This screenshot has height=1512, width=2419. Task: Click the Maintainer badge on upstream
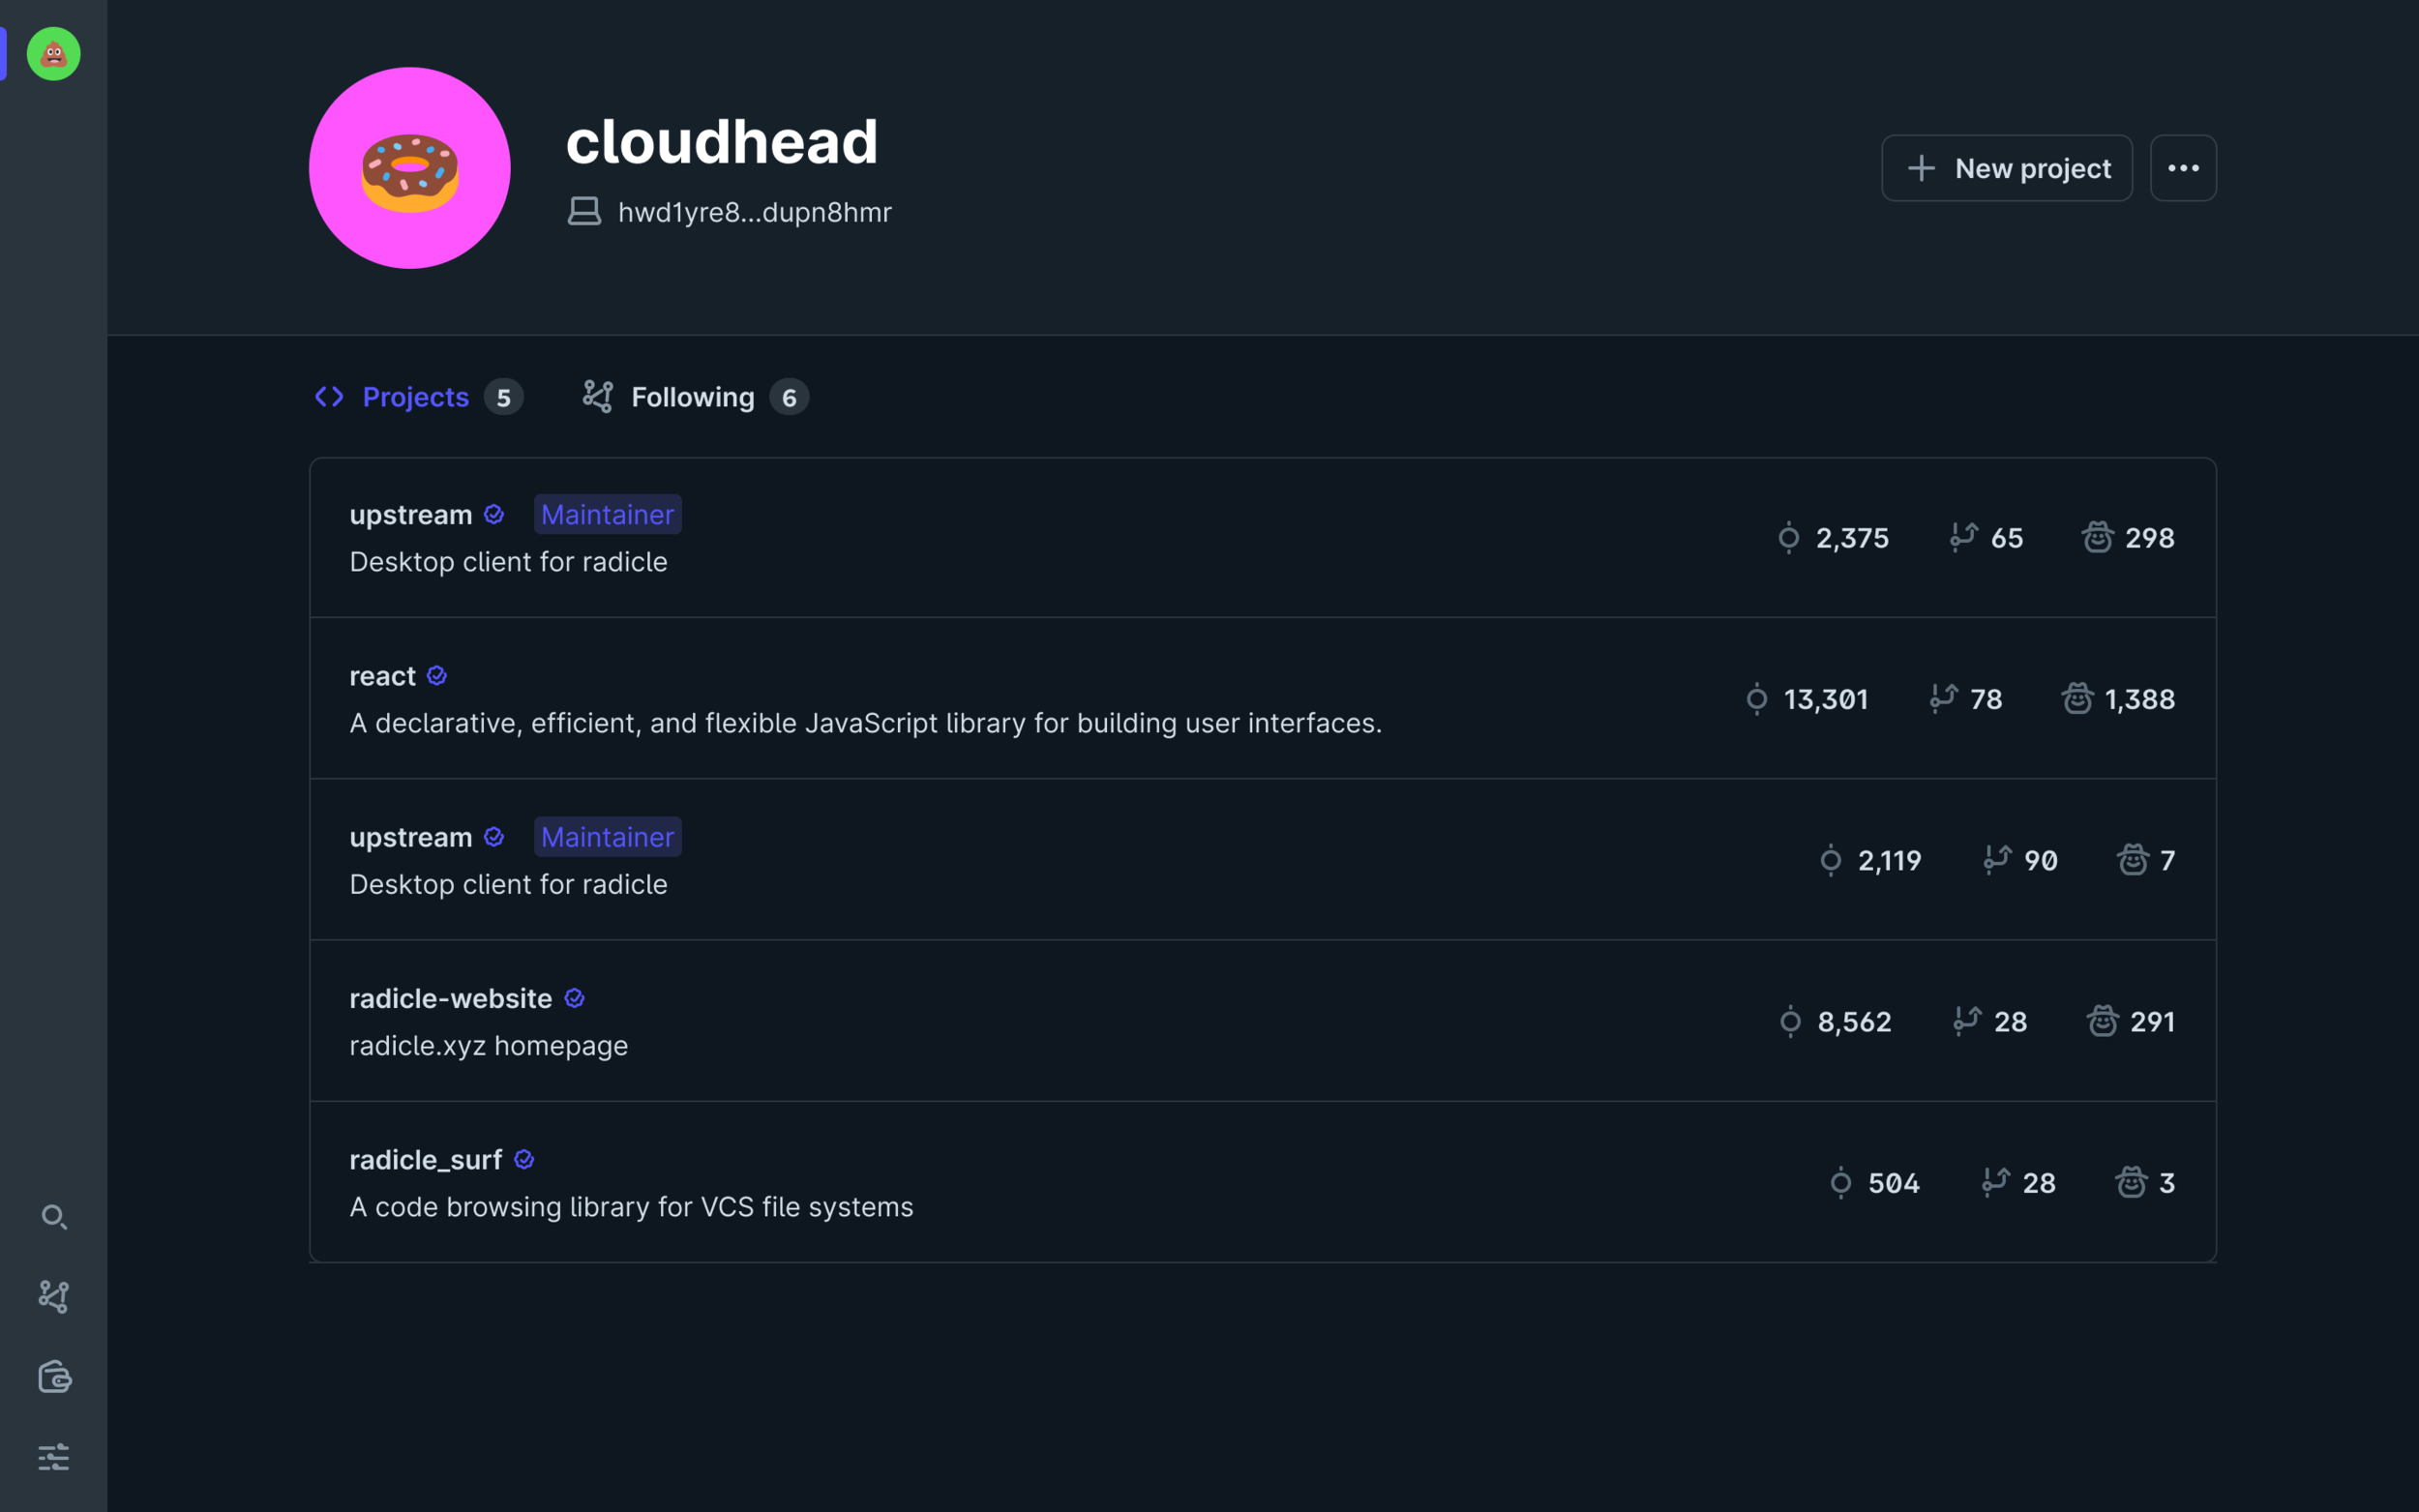point(607,514)
